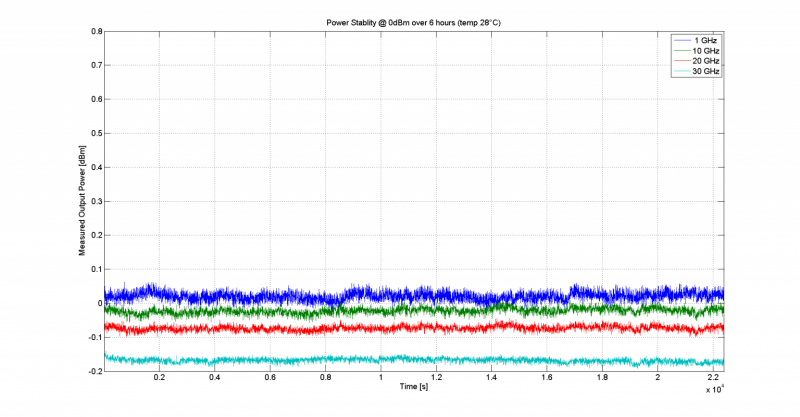Click the 0.5 tick label on y-axis
The image size is (800, 417).
pyautogui.click(x=97, y=133)
